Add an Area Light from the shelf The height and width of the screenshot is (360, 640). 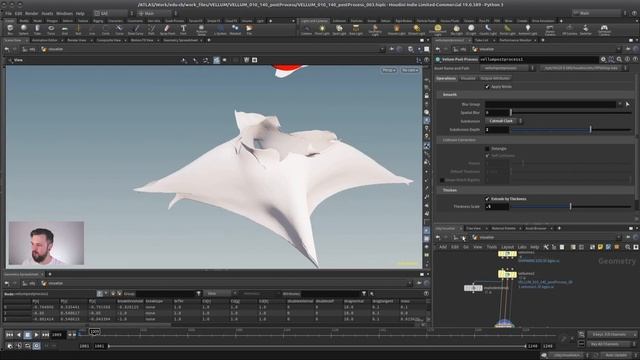click(356, 29)
